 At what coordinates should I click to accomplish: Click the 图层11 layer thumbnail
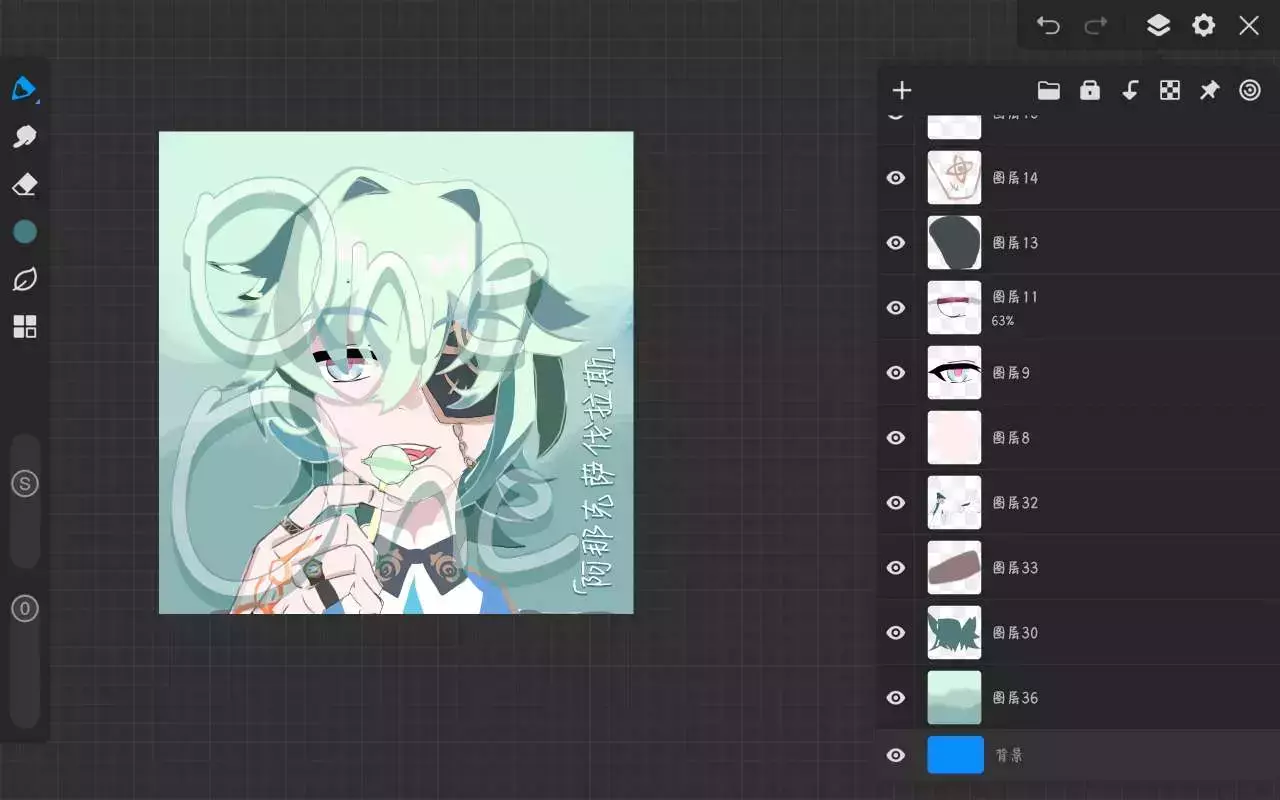click(954, 308)
